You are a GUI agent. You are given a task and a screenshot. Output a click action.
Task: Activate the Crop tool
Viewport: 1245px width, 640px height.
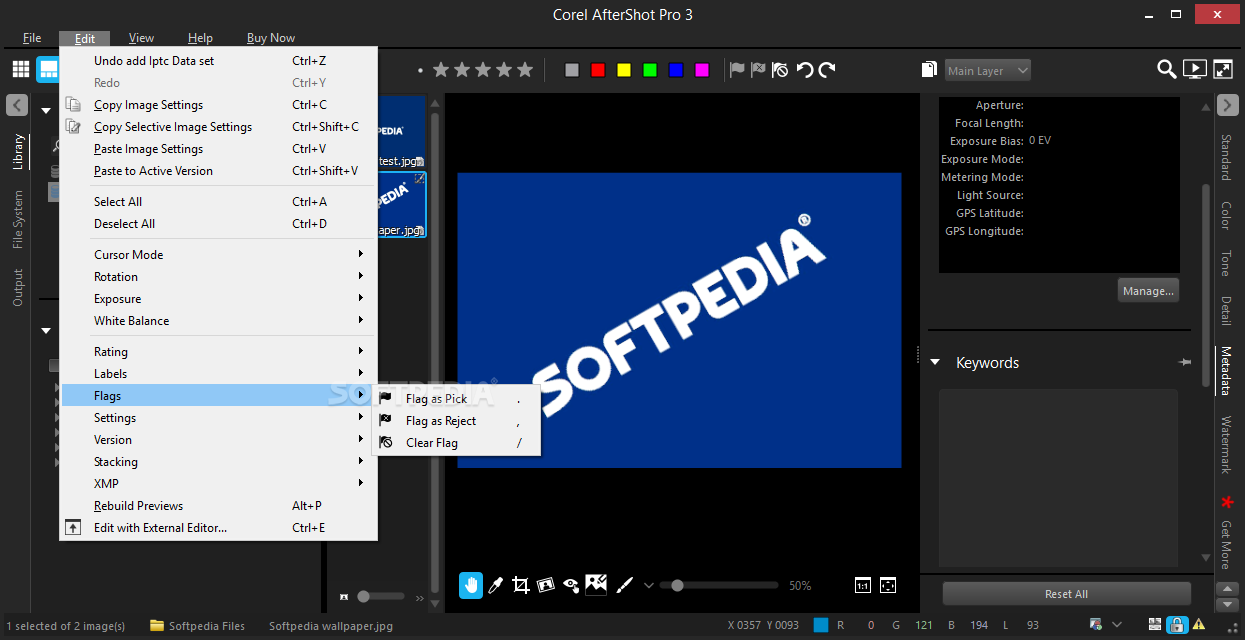tap(520, 585)
